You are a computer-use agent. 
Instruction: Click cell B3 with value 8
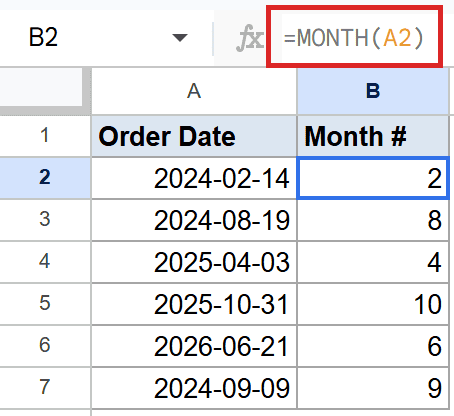373,220
